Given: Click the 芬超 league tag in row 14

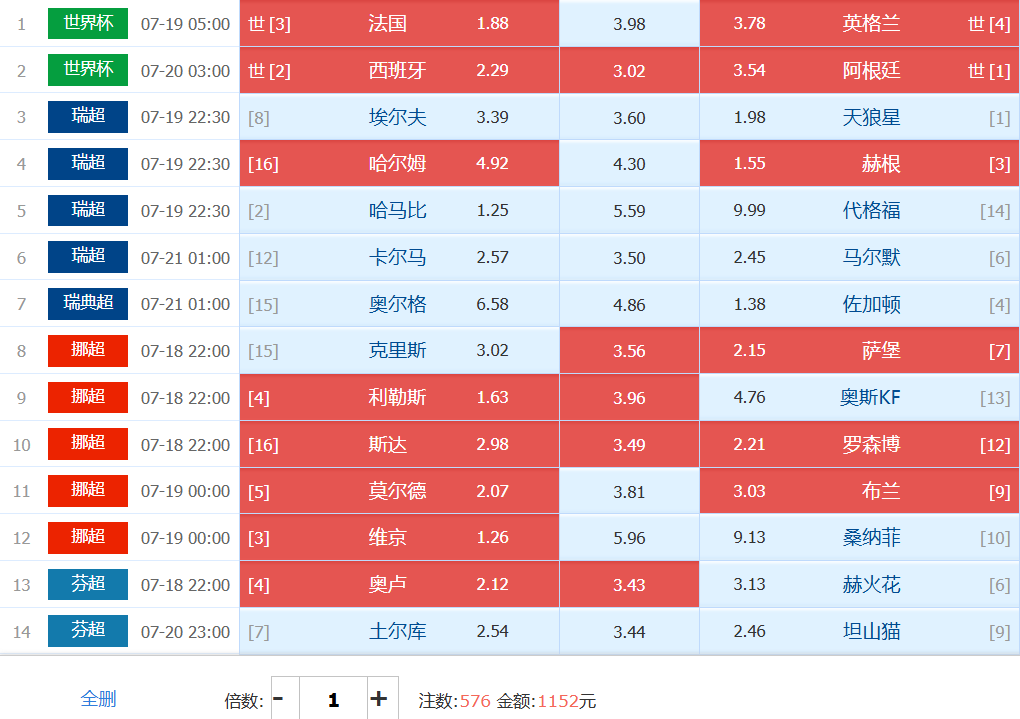Looking at the screenshot, I should (x=88, y=631).
